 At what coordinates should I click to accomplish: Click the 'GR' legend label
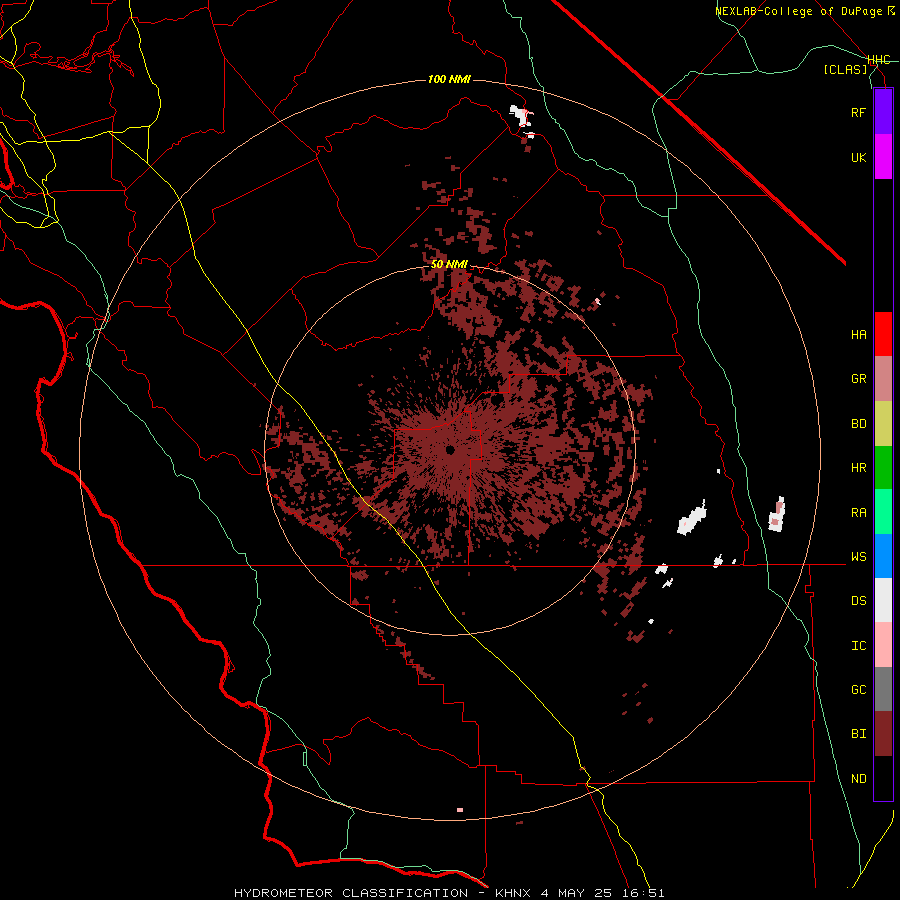pos(858,379)
